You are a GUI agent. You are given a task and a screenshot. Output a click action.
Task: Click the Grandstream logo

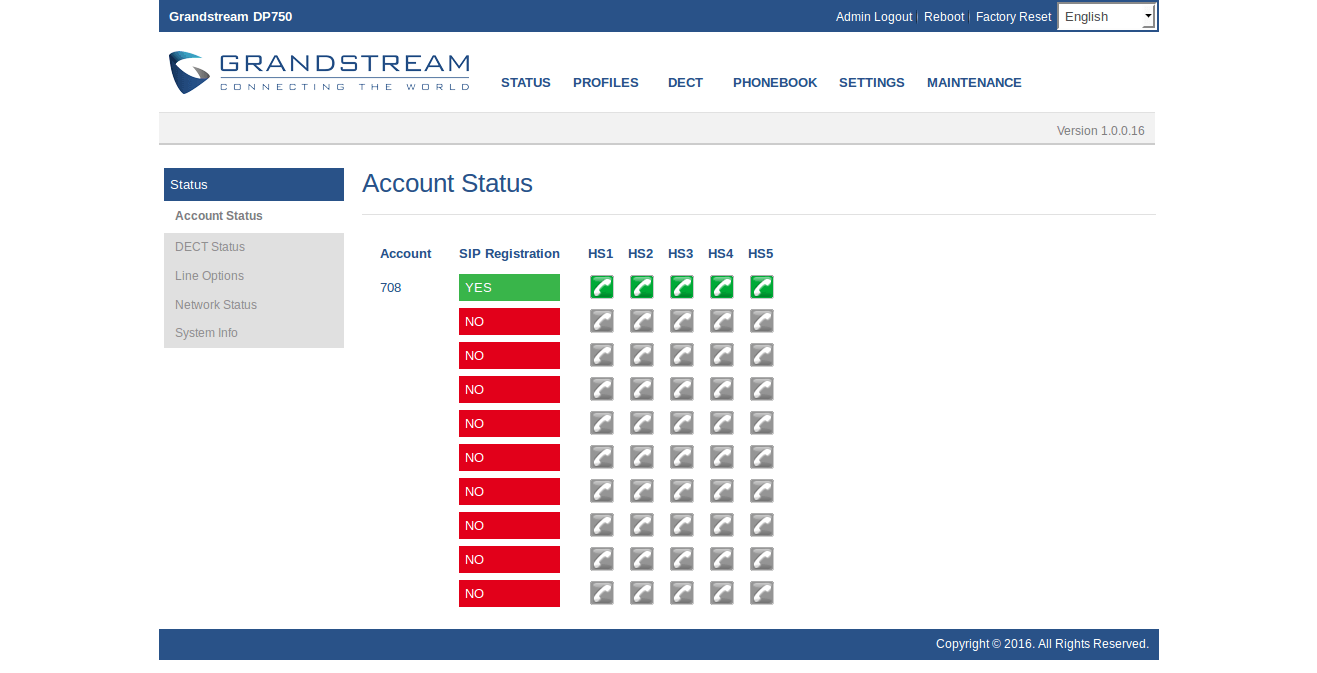[x=319, y=73]
